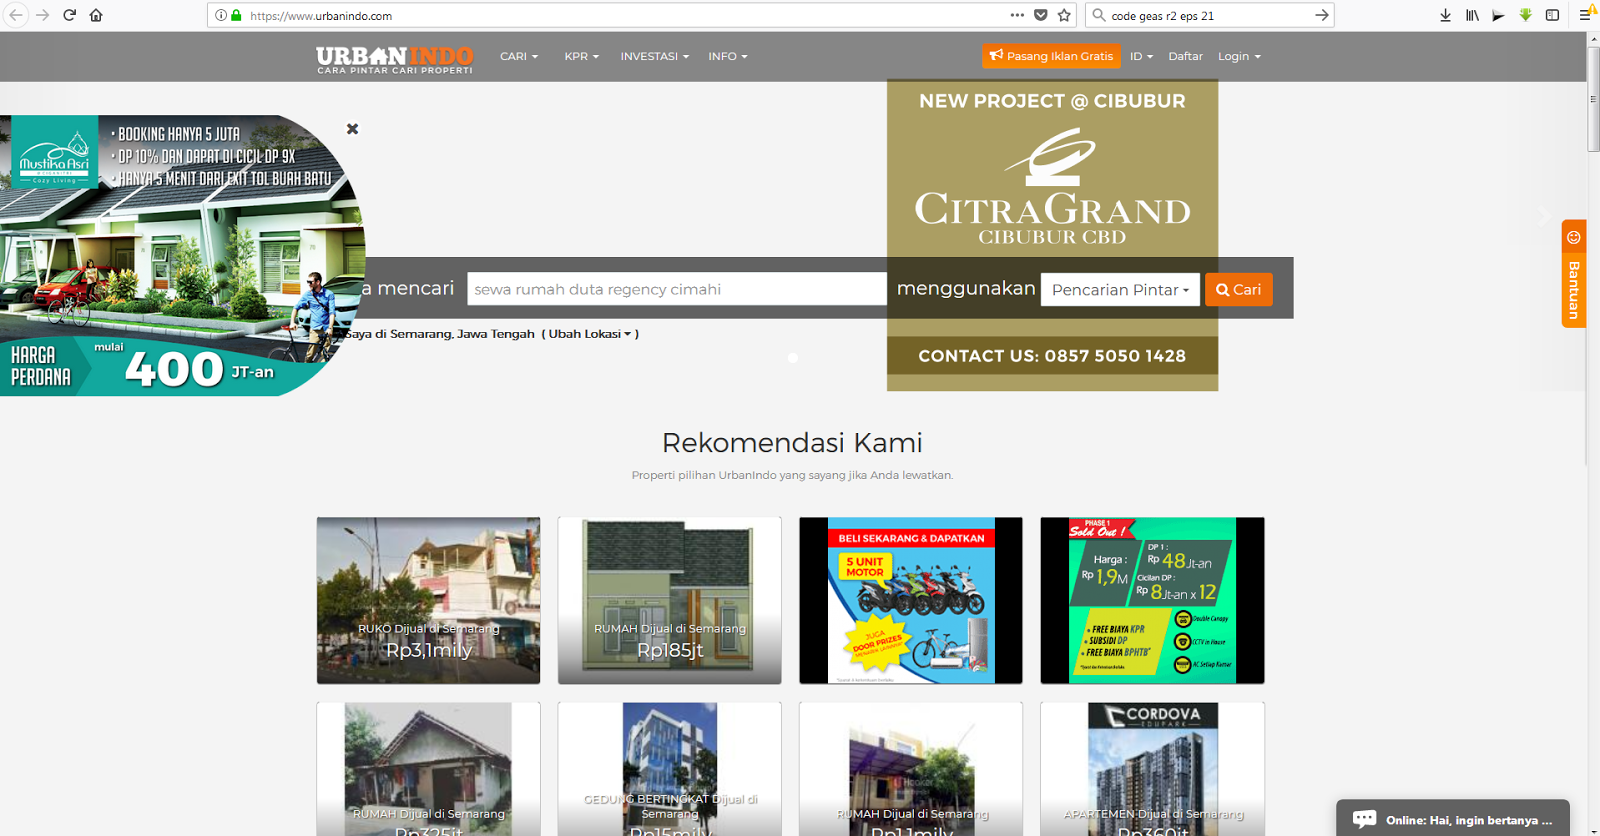This screenshot has width=1600, height=836.
Task: Click the browser search box
Action: point(1208,15)
